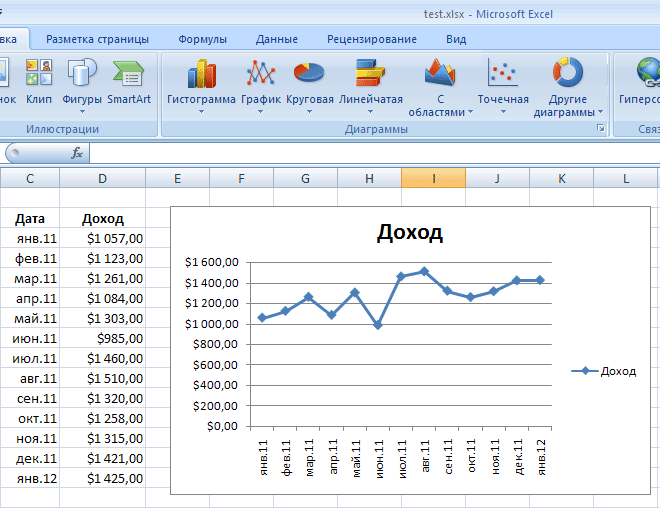The width and height of the screenshot is (660, 508).
Task: Select column H header
Action: point(369,178)
